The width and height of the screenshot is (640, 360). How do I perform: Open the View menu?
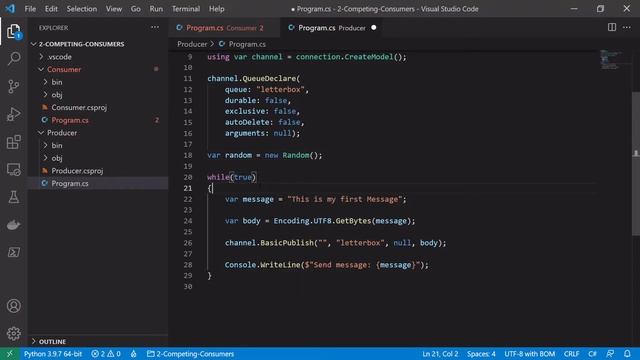tap(113, 9)
